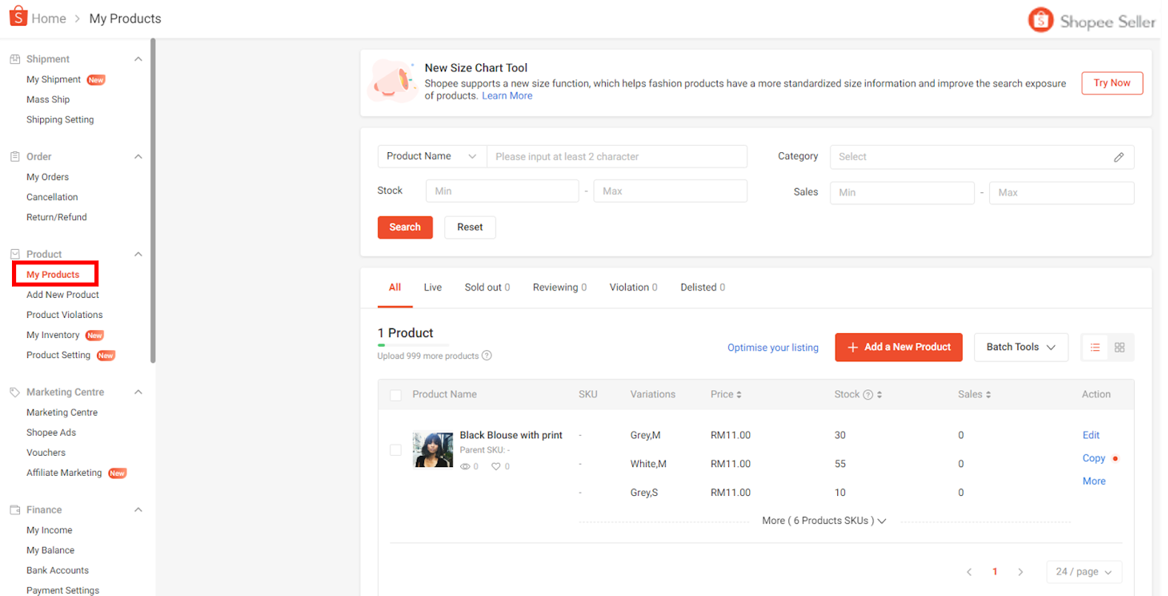Open the Batch Tools dropdown
Screen dimensions: 1168x596
[1021, 347]
